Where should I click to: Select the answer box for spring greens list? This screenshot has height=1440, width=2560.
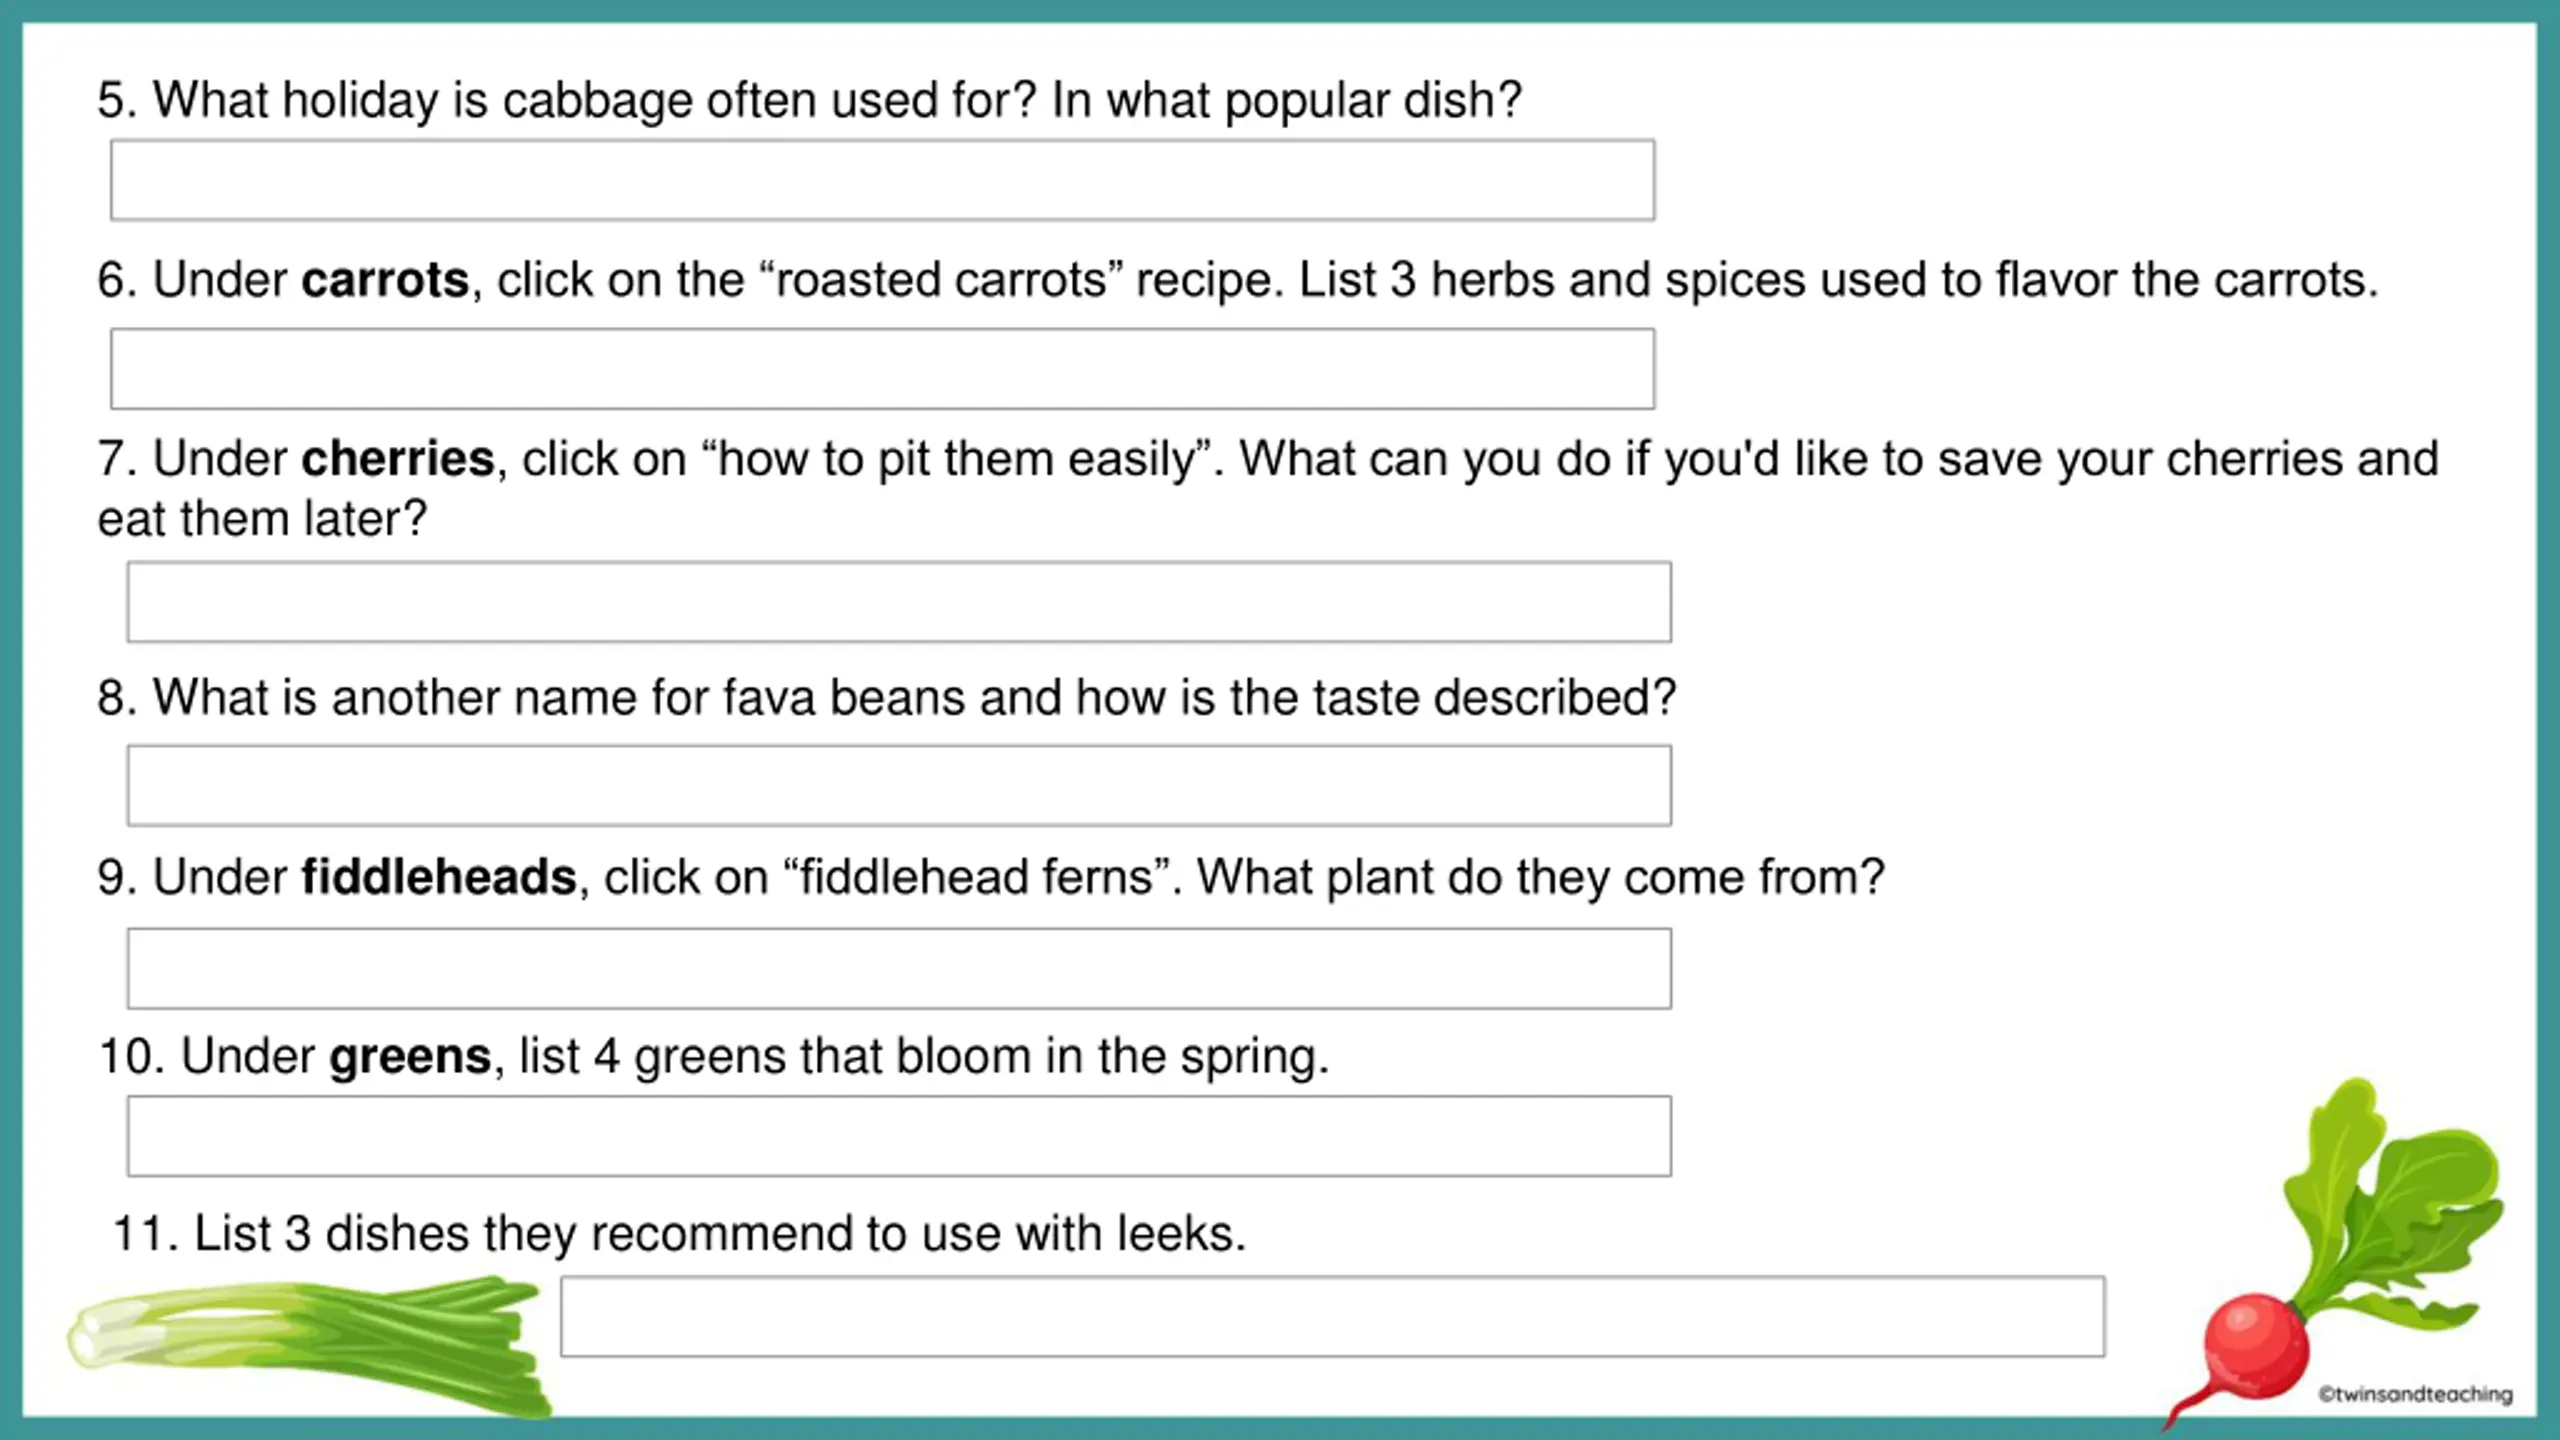pos(899,1136)
